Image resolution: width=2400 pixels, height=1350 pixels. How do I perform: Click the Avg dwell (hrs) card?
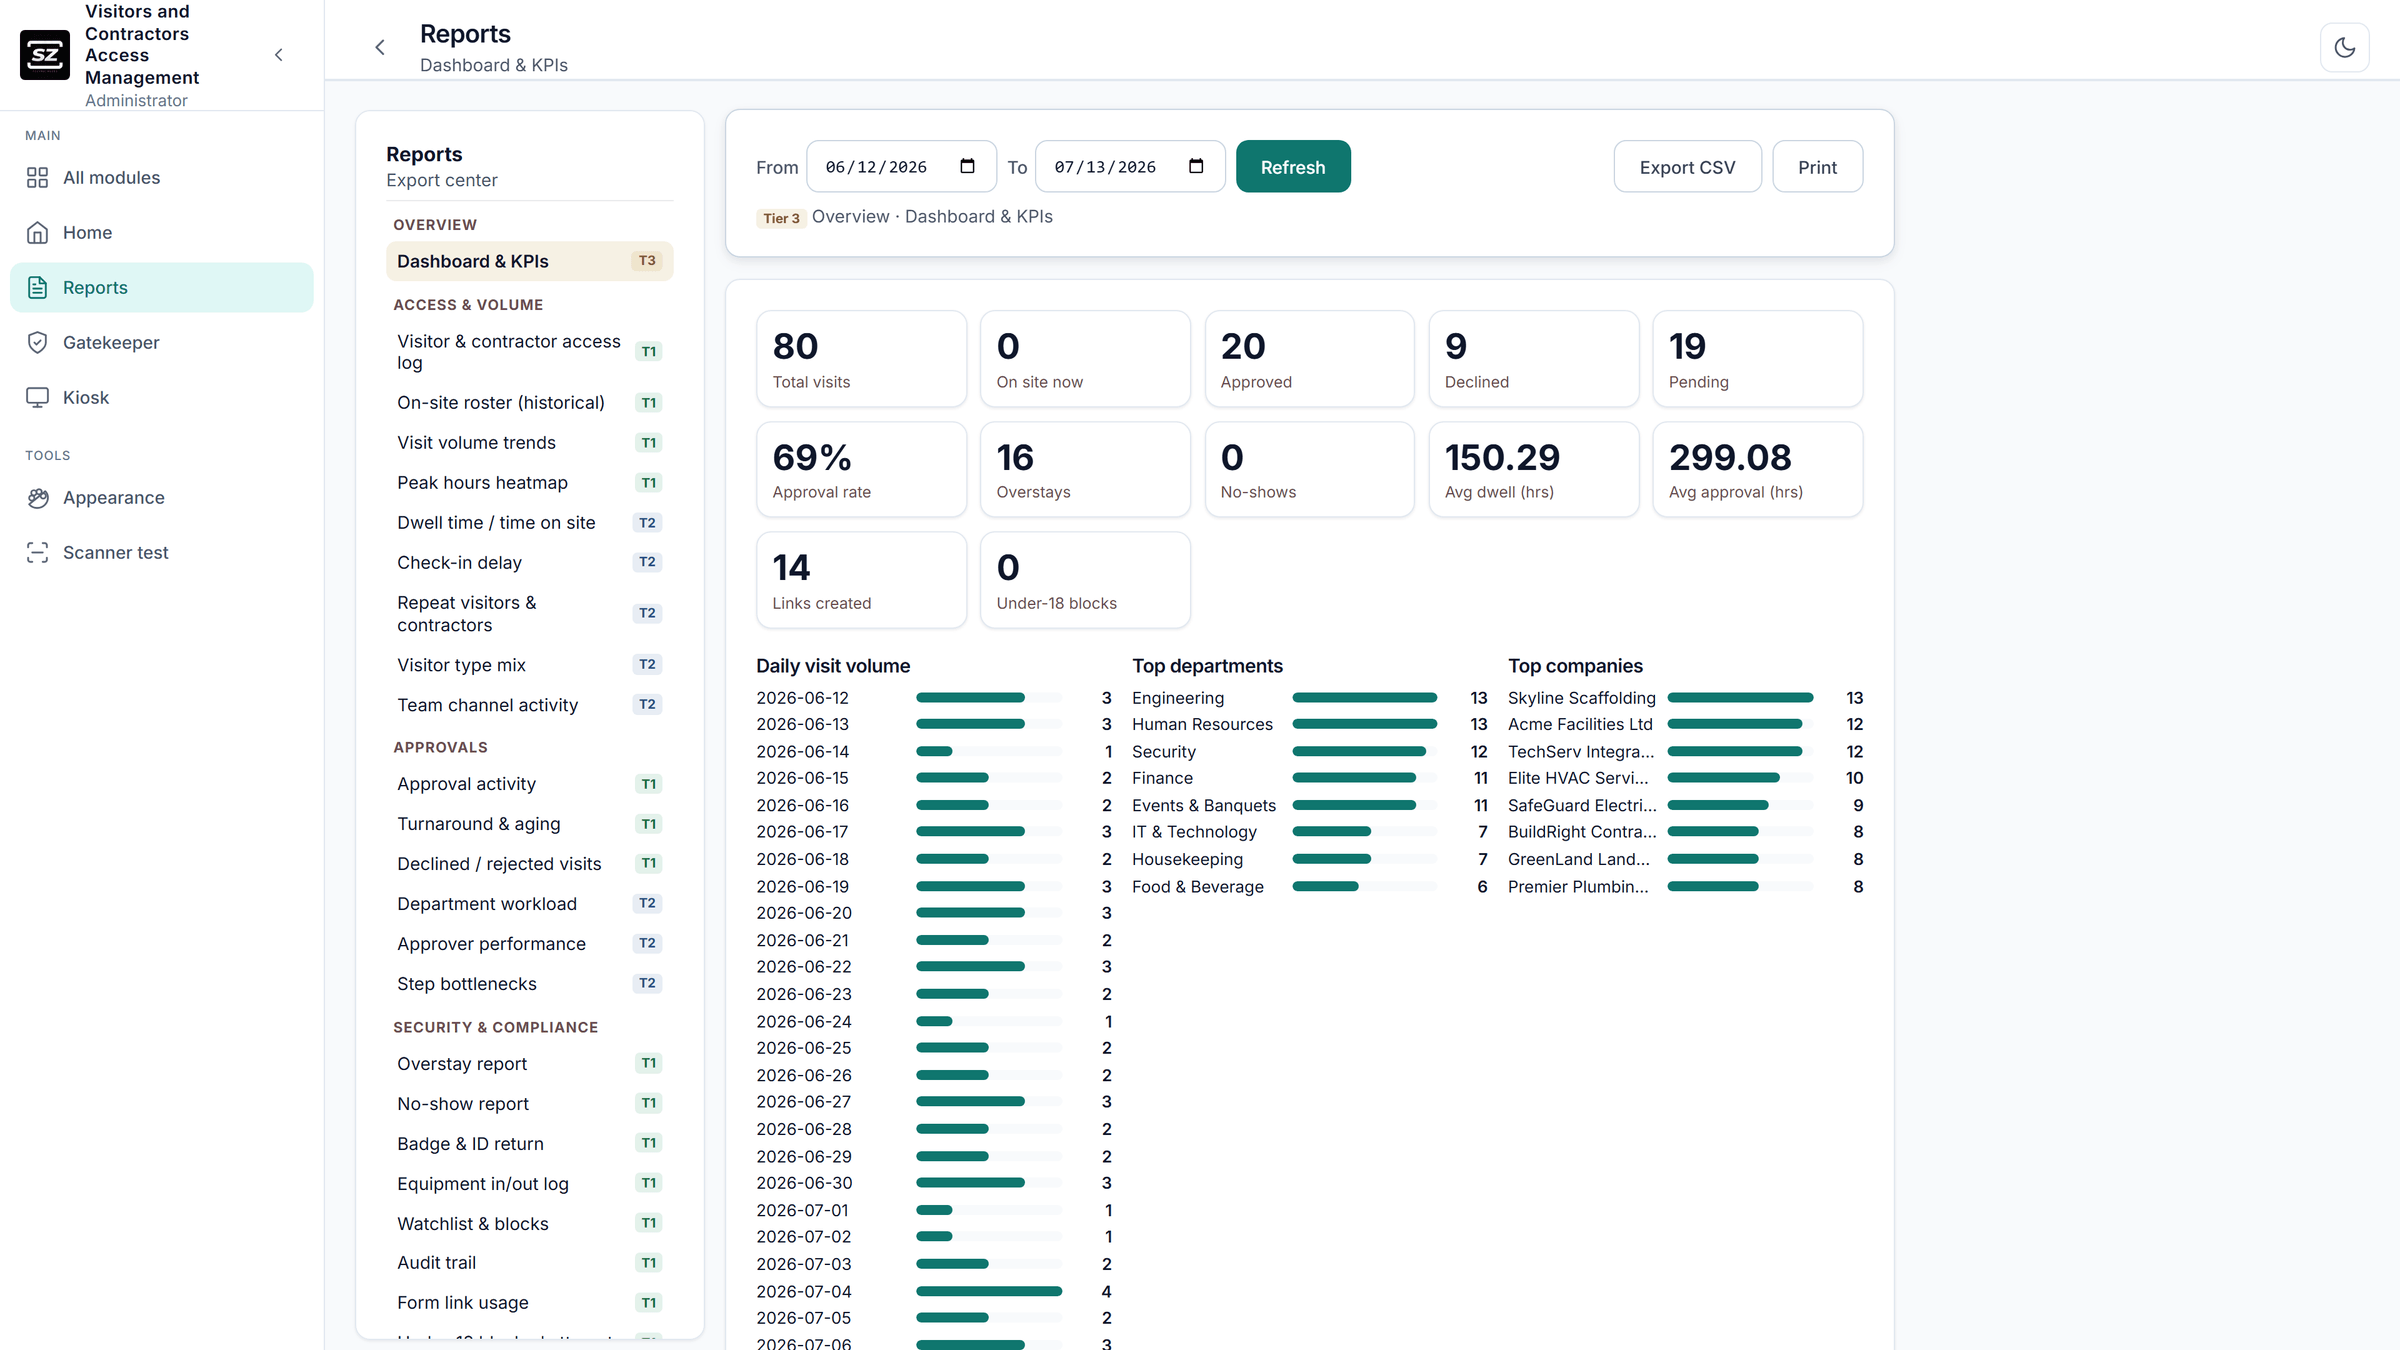[1533, 469]
